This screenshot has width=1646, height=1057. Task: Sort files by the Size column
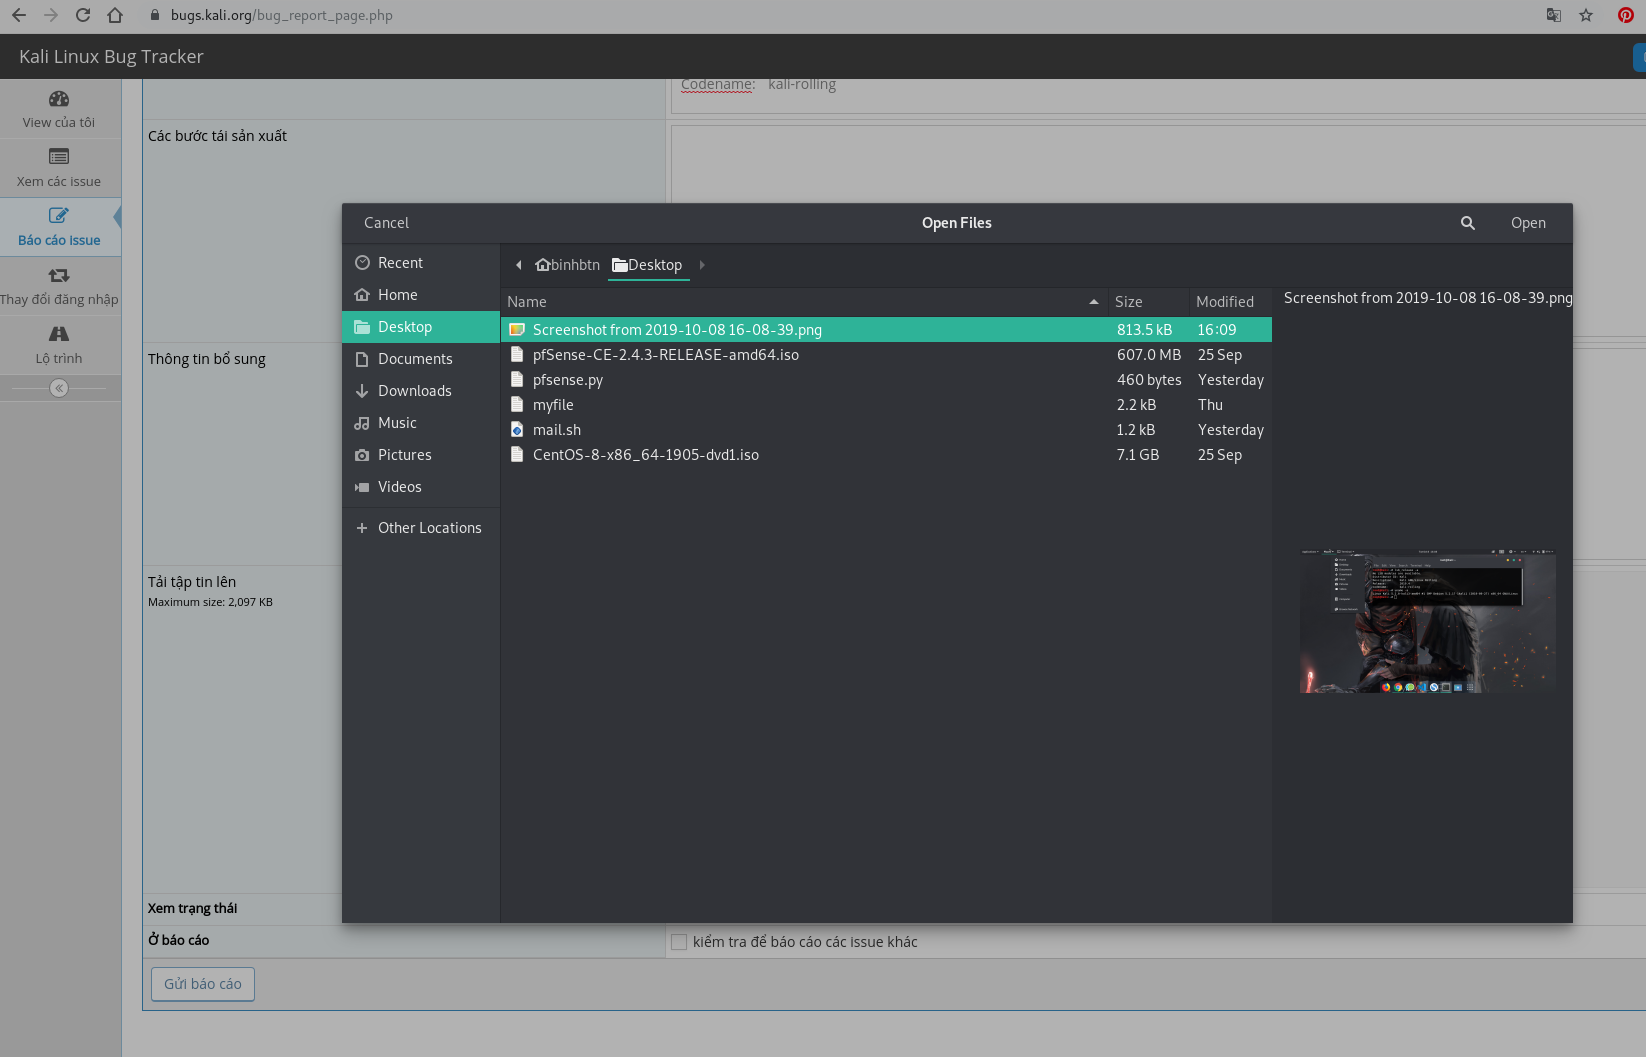coord(1129,302)
